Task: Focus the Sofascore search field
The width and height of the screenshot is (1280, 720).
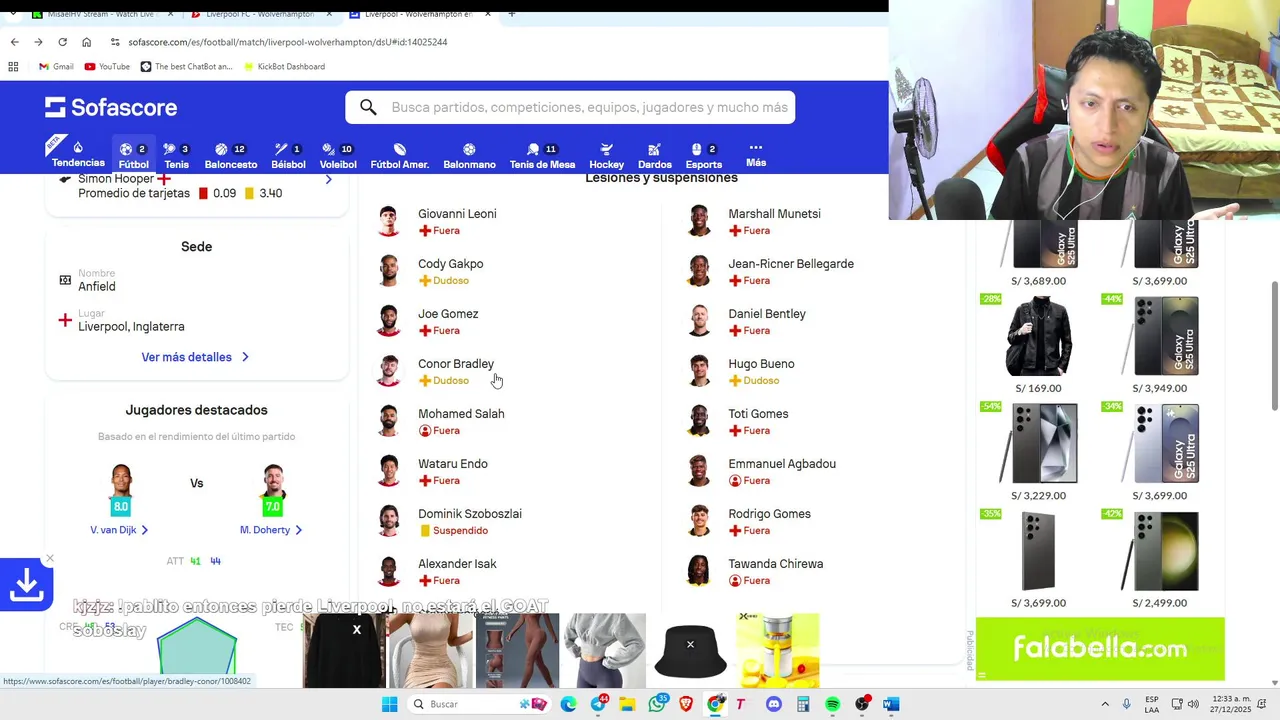Action: [x=570, y=107]
